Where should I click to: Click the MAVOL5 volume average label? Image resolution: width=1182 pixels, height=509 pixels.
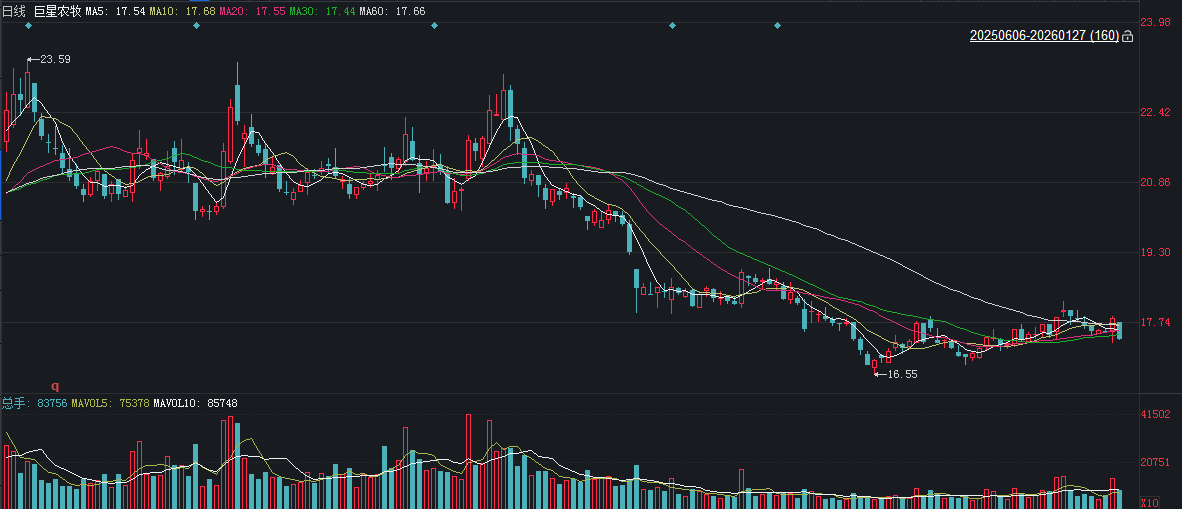coord(110,403)
